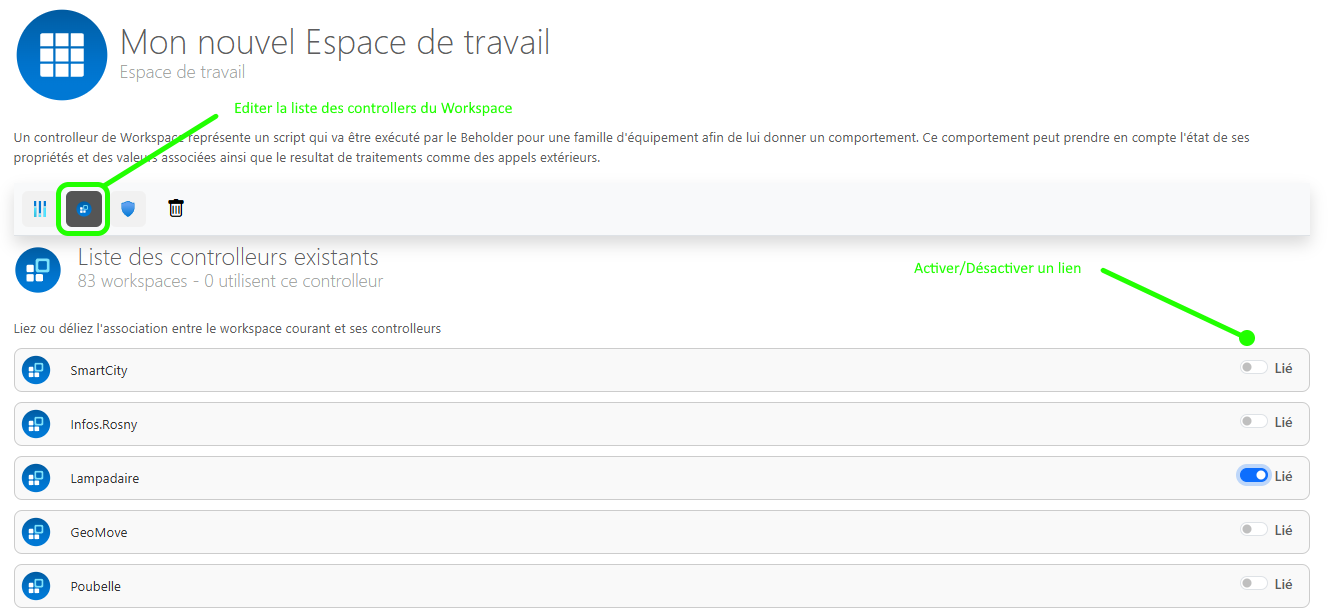Screen dimensions: 1332x614
Task: Click the Infos.Rosny controller icon
Action: point(36,424)
